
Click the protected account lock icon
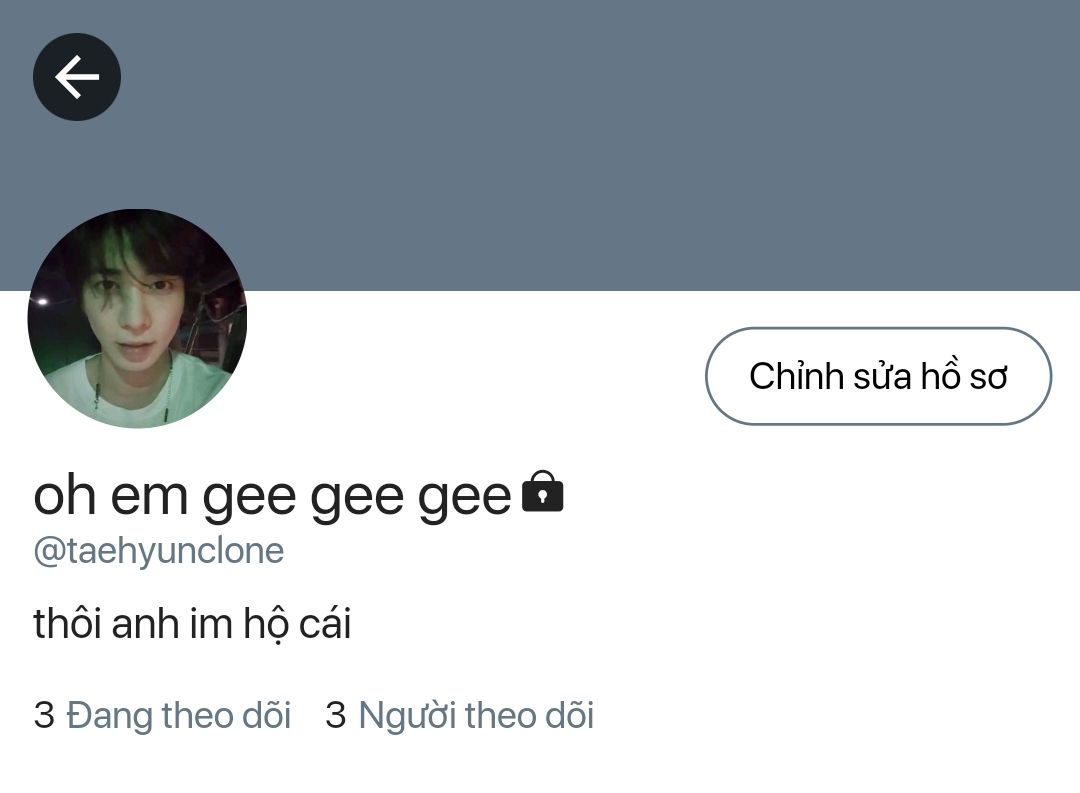543,491
